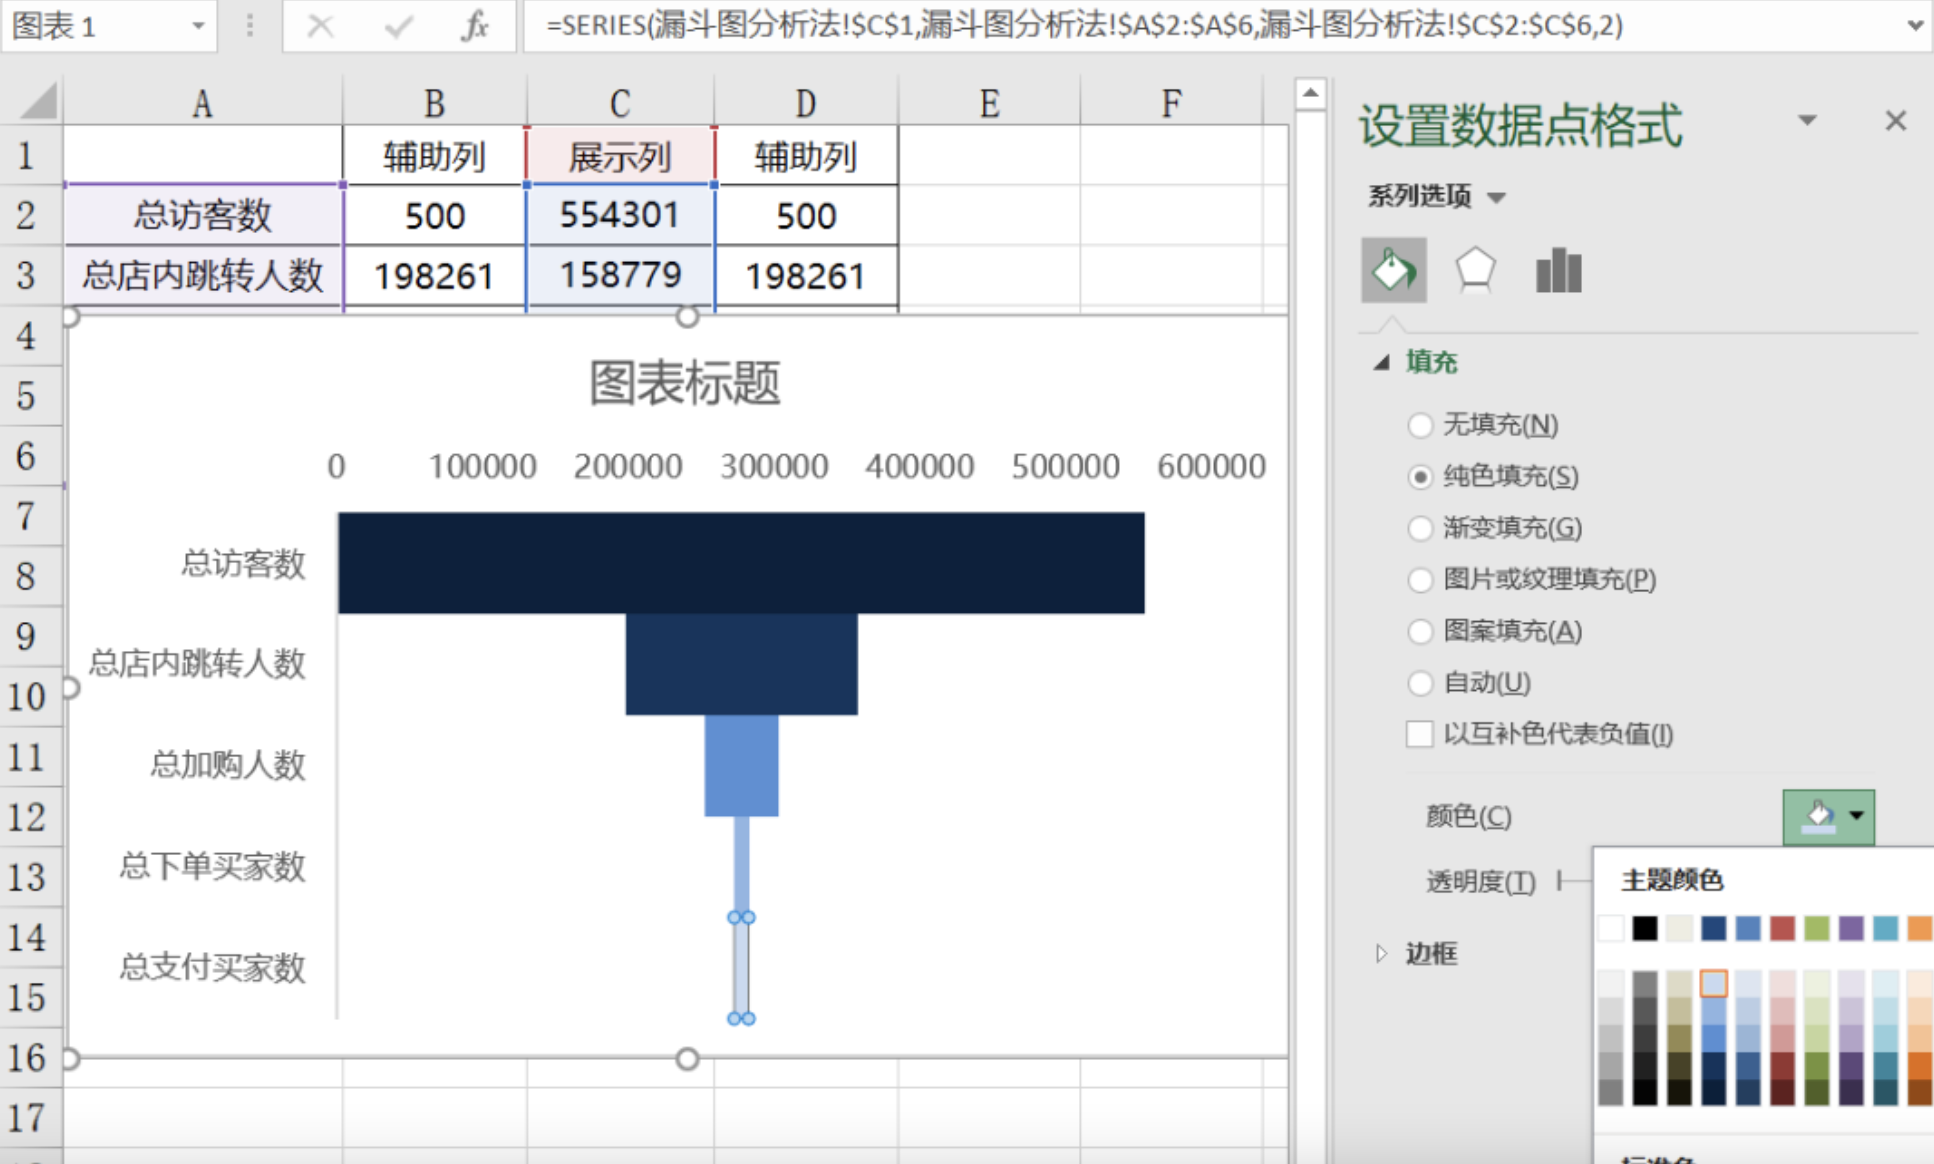
Task: Click the chart title 图表标题
Action: [x=684, y=383]
